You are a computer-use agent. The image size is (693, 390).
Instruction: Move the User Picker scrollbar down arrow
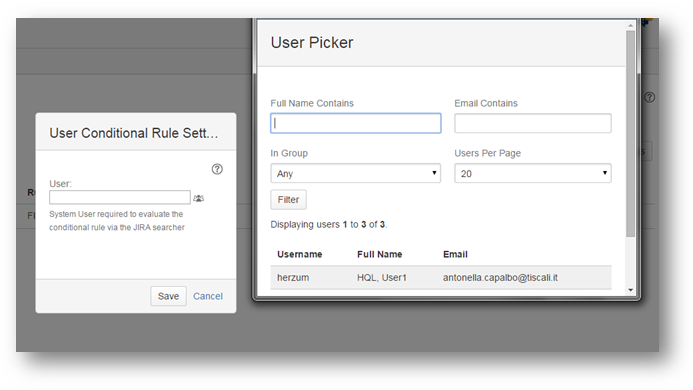click(631, 290)
